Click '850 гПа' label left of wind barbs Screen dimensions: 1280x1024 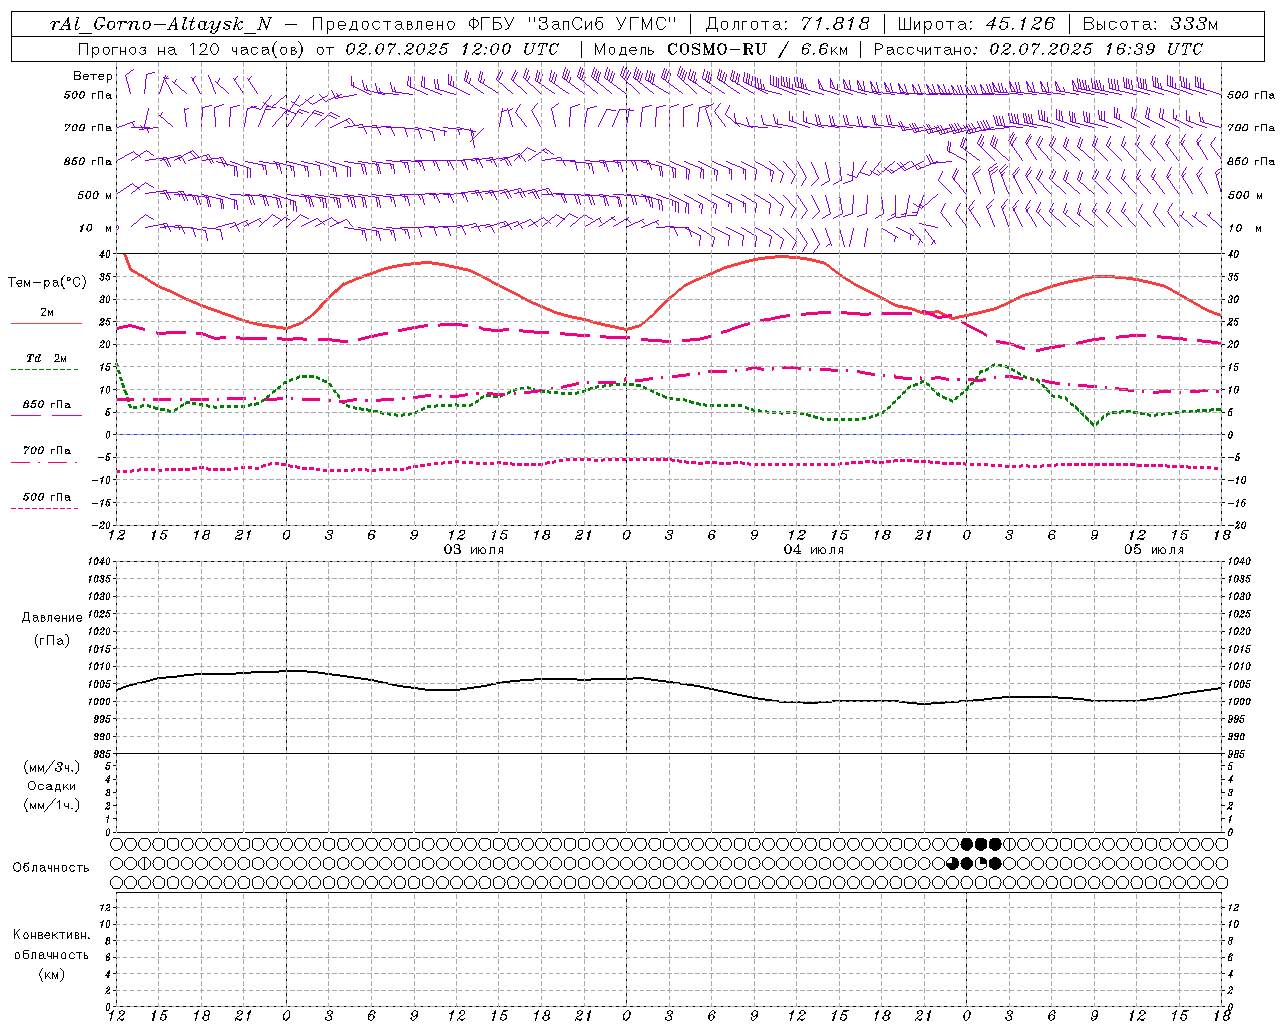pos(88,161)
